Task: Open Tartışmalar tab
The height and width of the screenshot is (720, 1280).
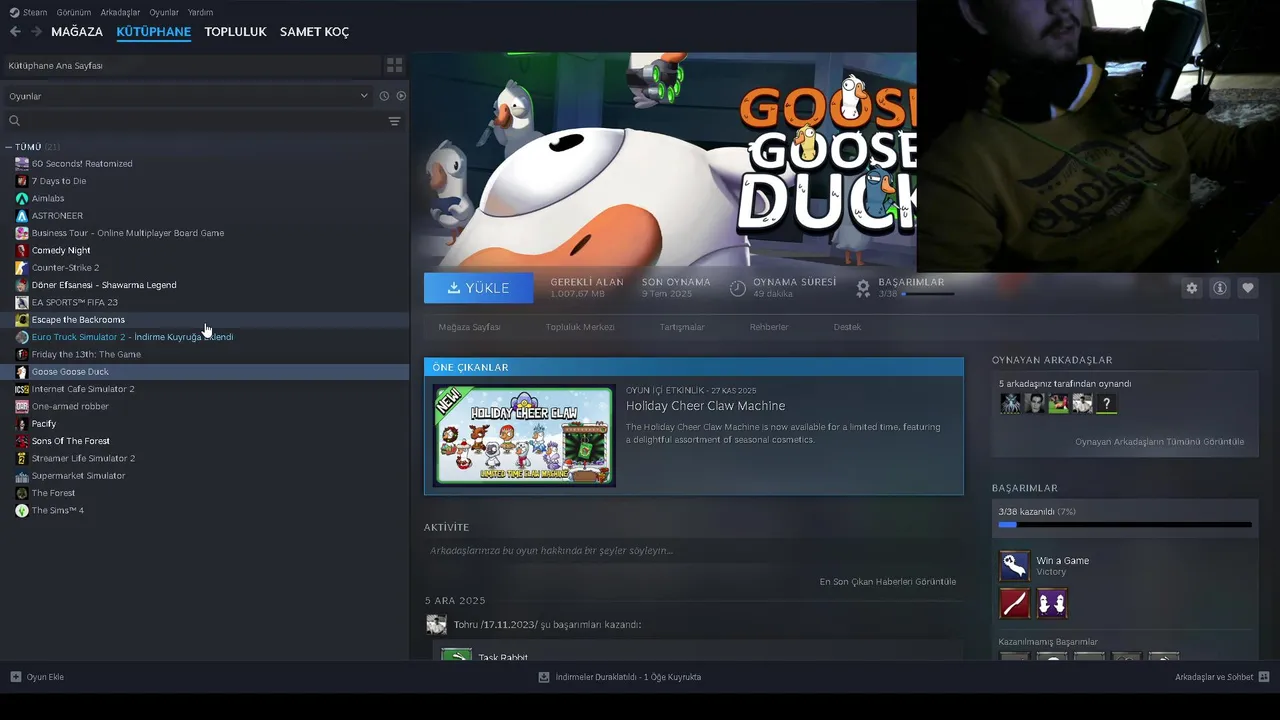Action: click(x=682, y=327)
